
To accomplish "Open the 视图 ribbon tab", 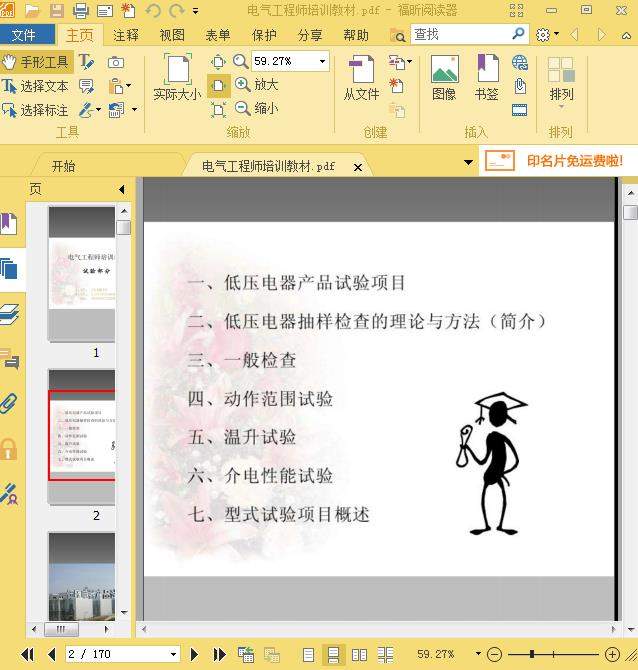I will pyautogui.click(x=172, y=35).
